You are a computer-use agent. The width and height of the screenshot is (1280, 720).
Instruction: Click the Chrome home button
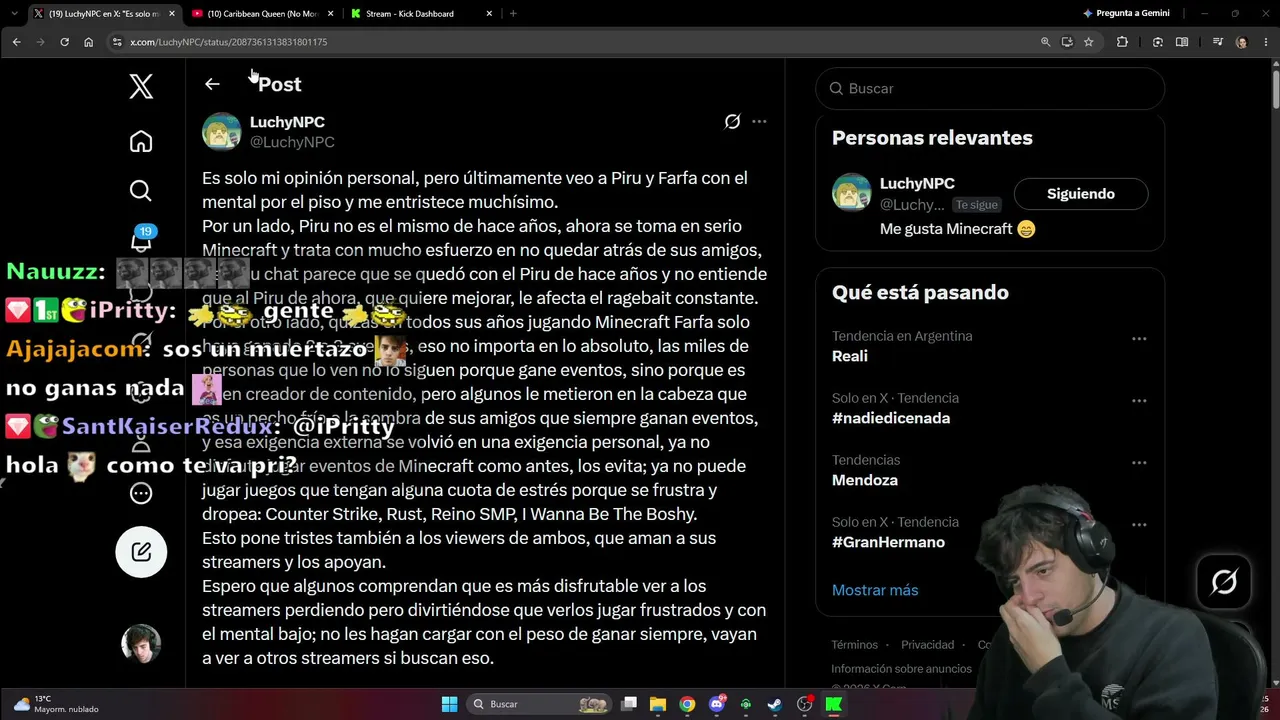click(x=89, y=42)
